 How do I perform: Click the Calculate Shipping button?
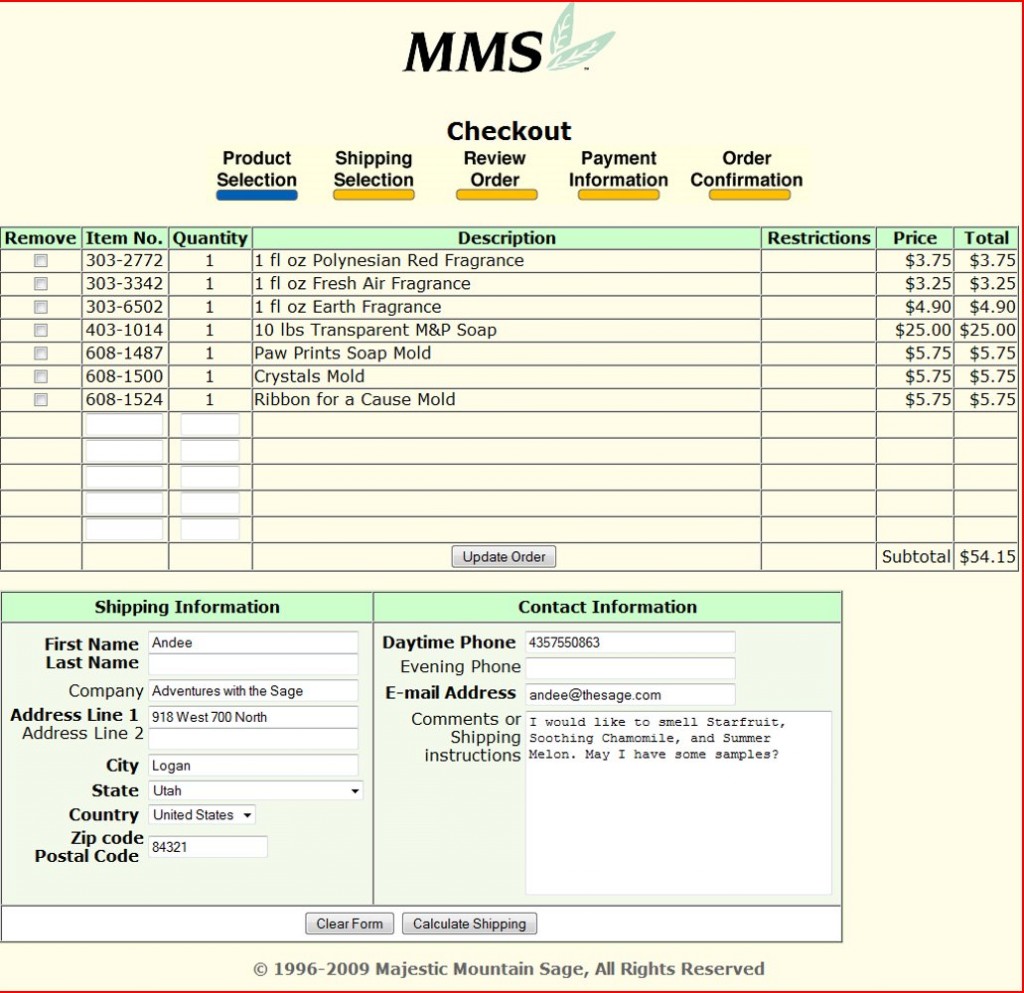(x=469, y=924)
